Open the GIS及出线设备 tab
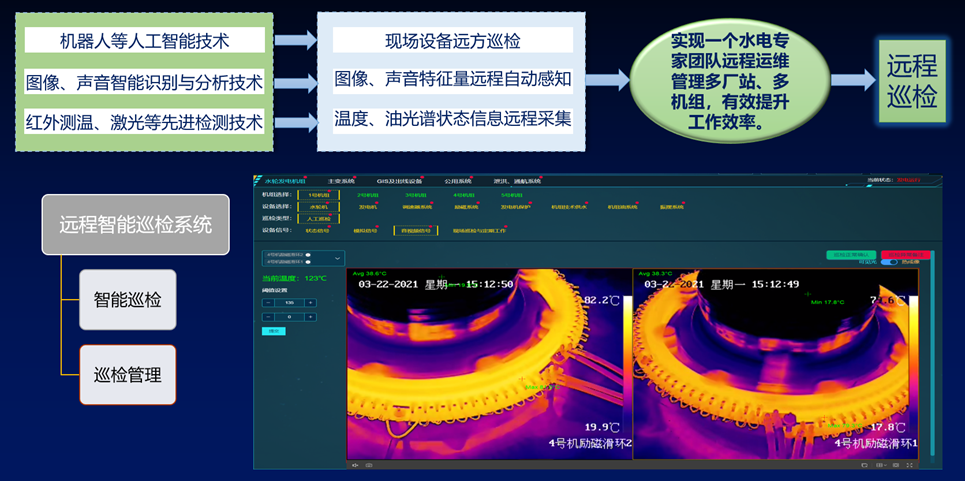The height and width of the screenshot is (481, 965). pos(399,181)
